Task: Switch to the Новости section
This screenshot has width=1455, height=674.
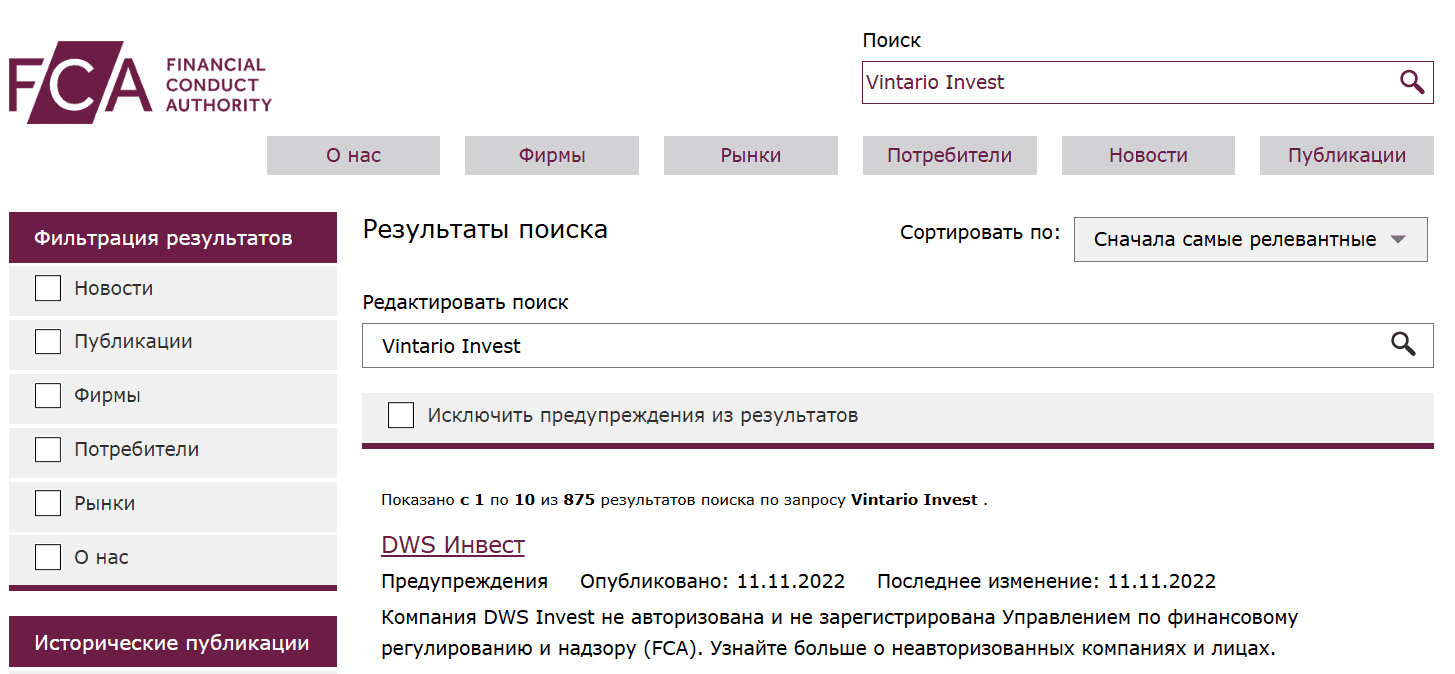Action: coord(1147,155)
